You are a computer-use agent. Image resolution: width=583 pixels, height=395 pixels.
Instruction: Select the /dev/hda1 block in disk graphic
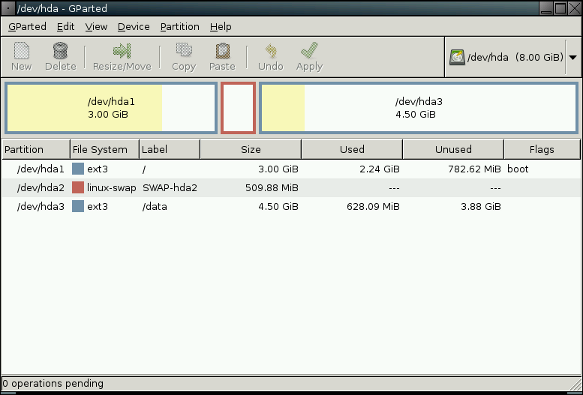[x=111, y=108]
